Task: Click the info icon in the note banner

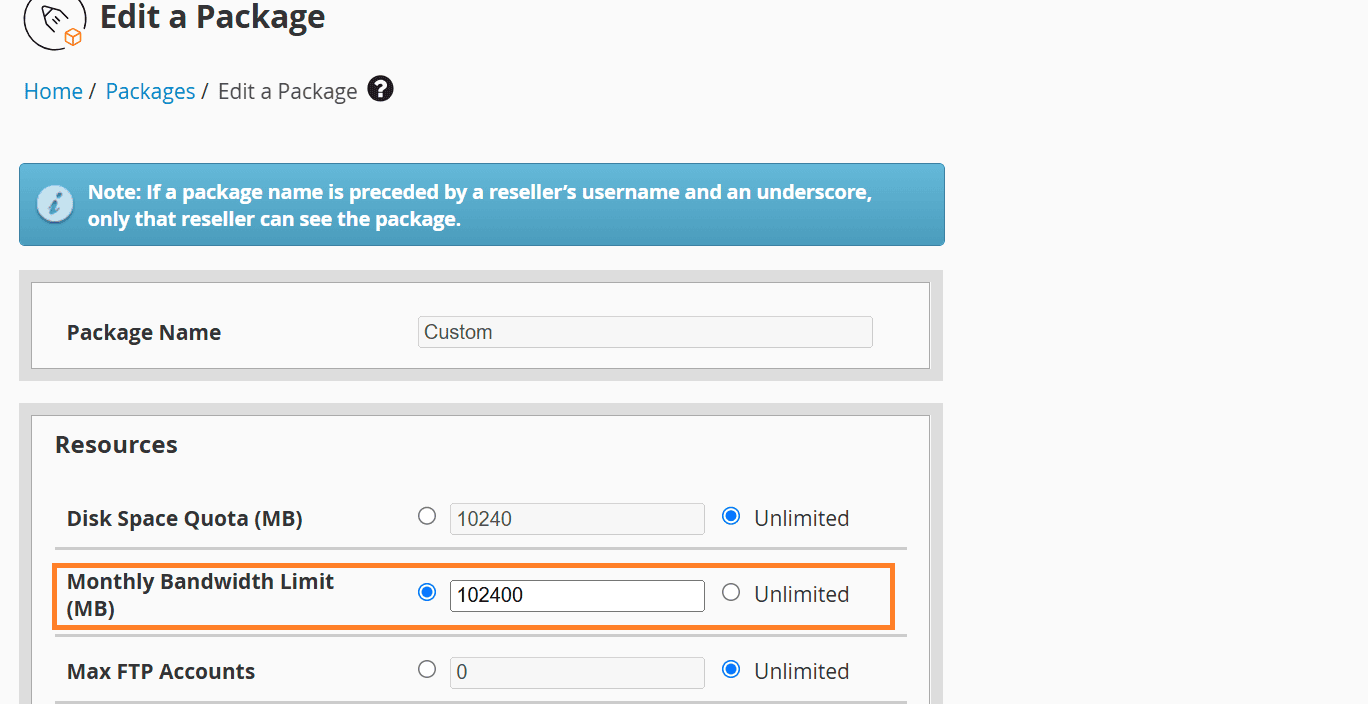Action: point(55,203)
